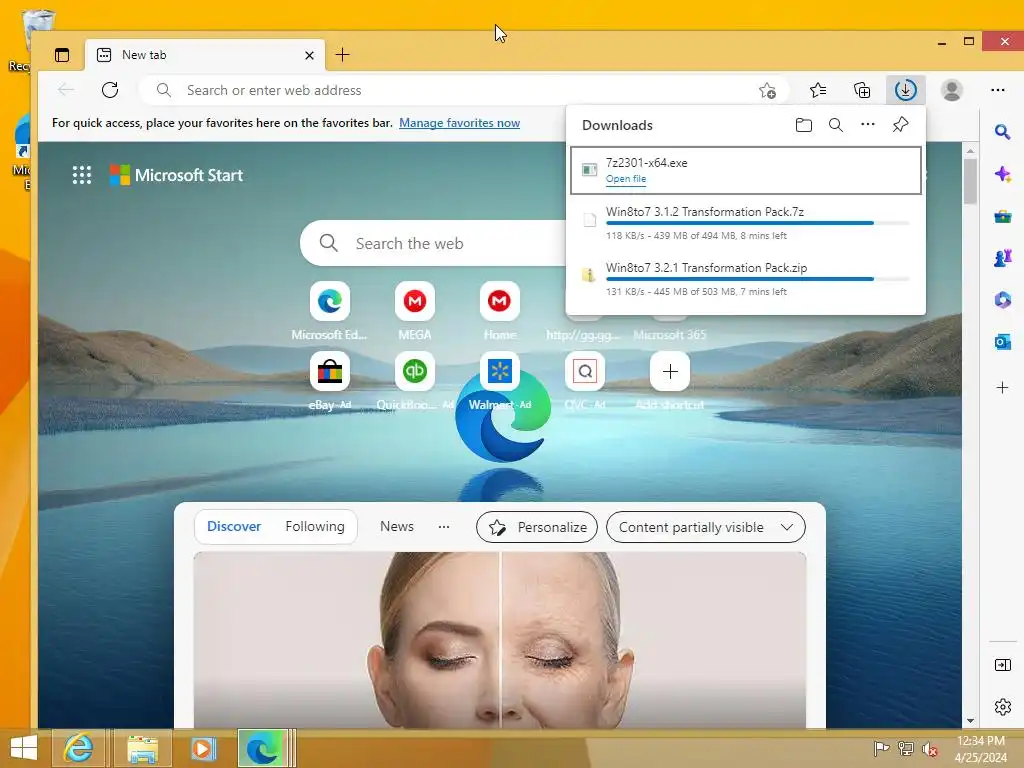Open sidebar settings gear icon
1024x768 pixels.
coord(1002,707)
